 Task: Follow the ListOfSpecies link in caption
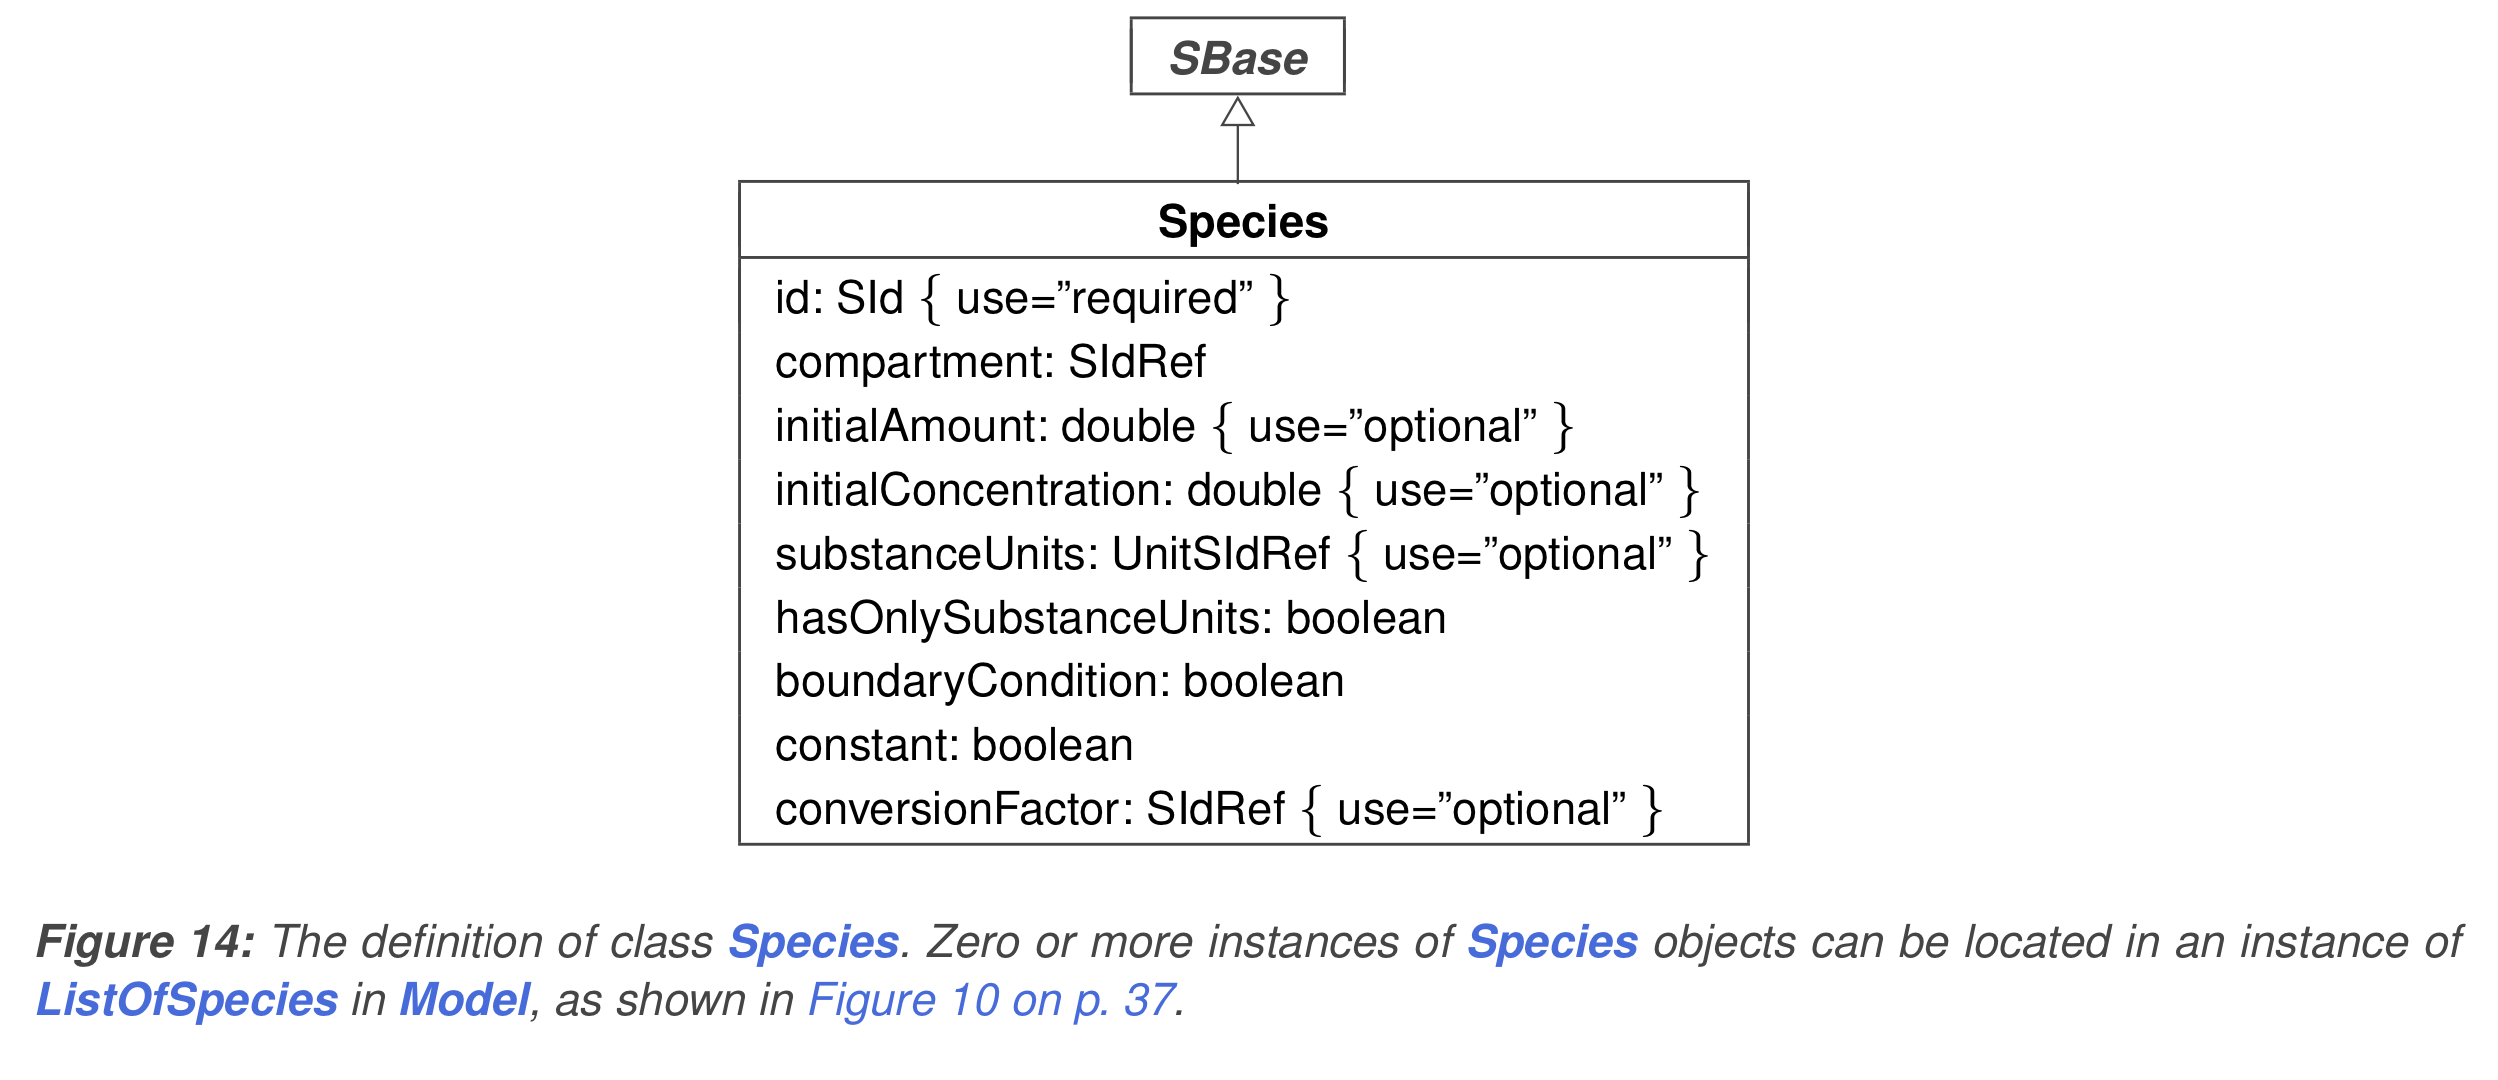187,1000
